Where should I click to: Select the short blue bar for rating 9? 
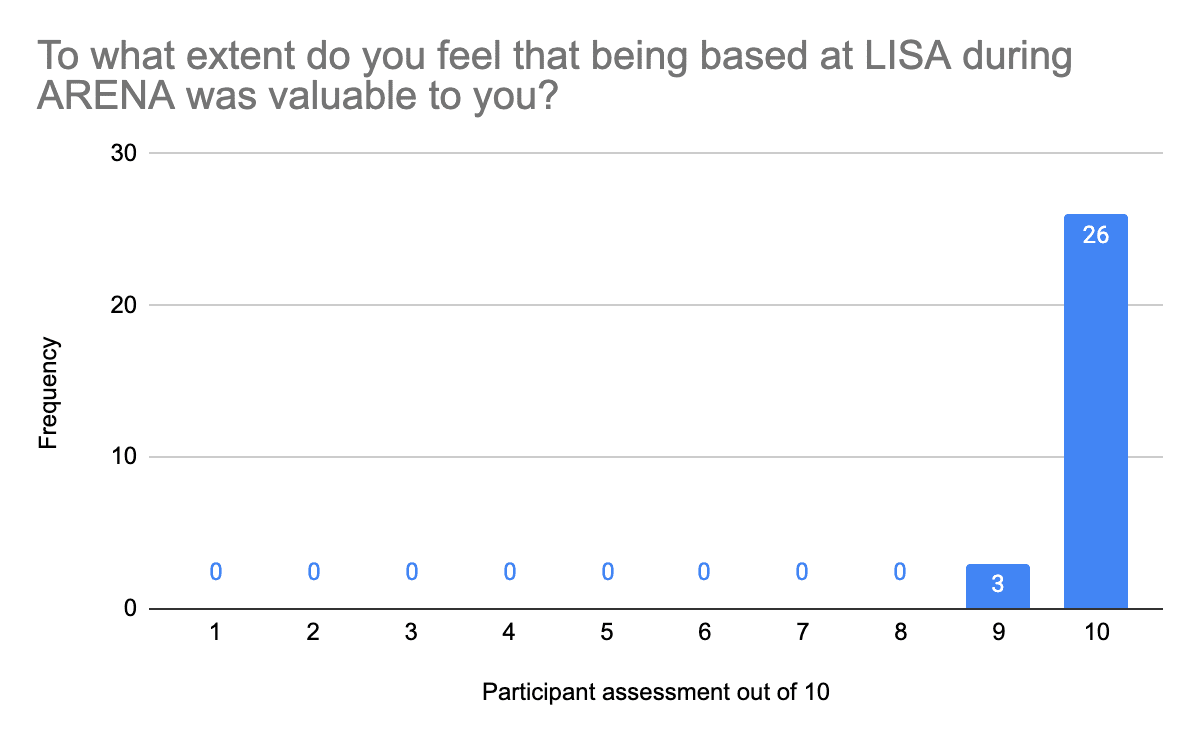997,593
